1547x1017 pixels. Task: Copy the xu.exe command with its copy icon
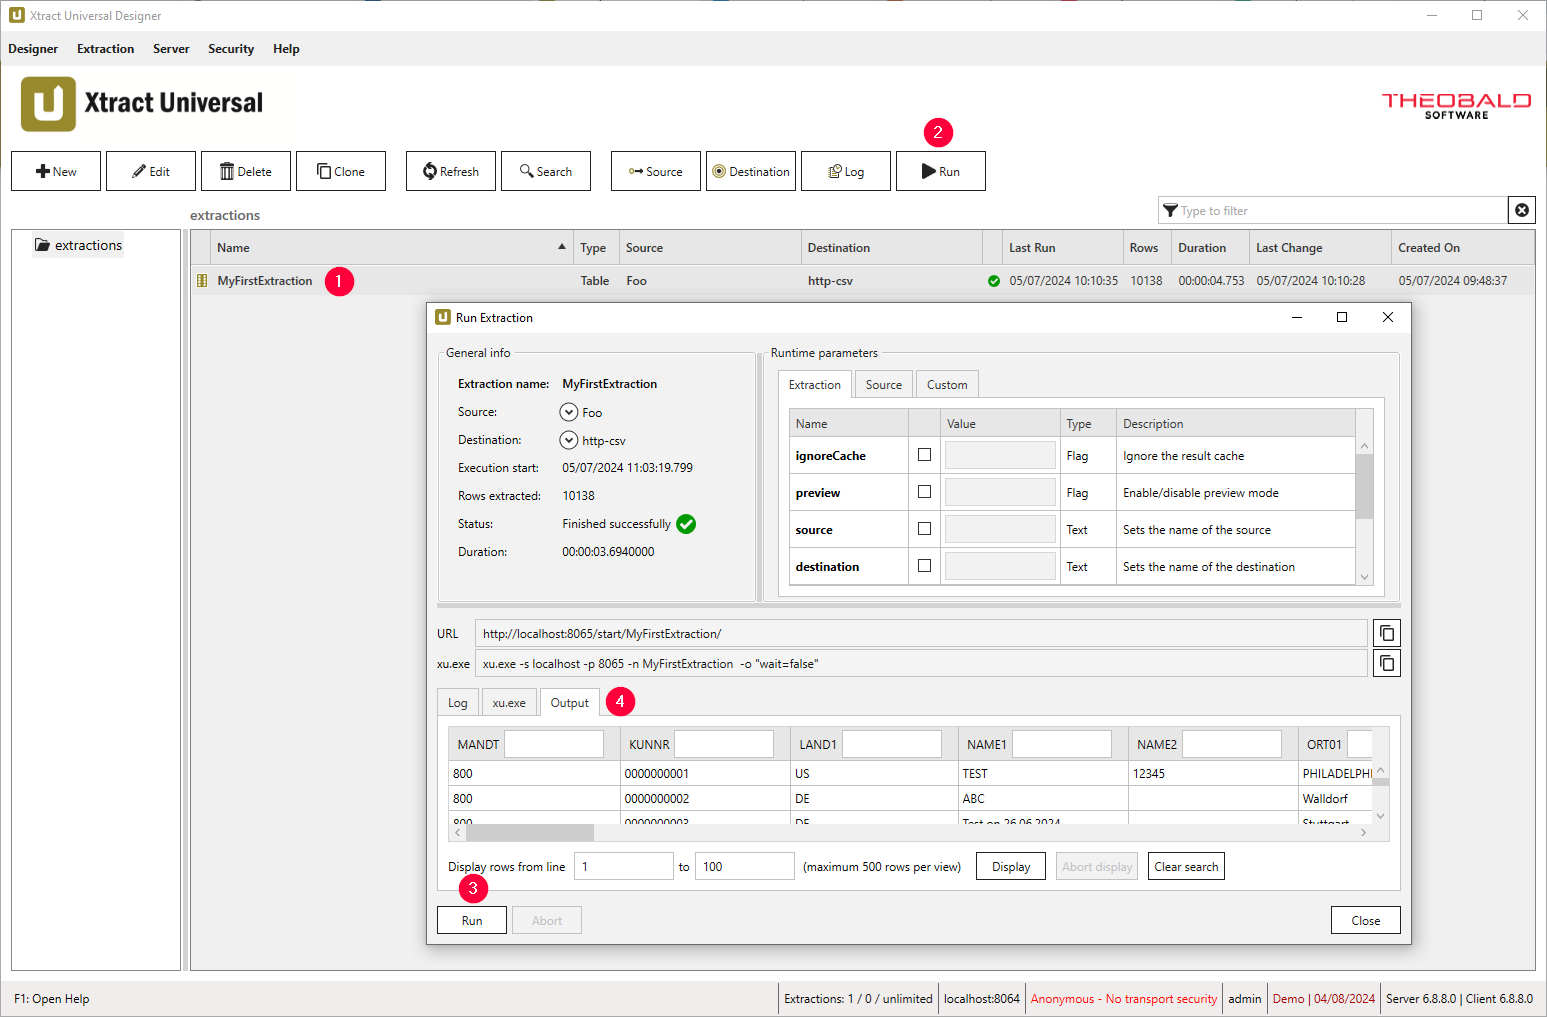[x=1387, y=663]
